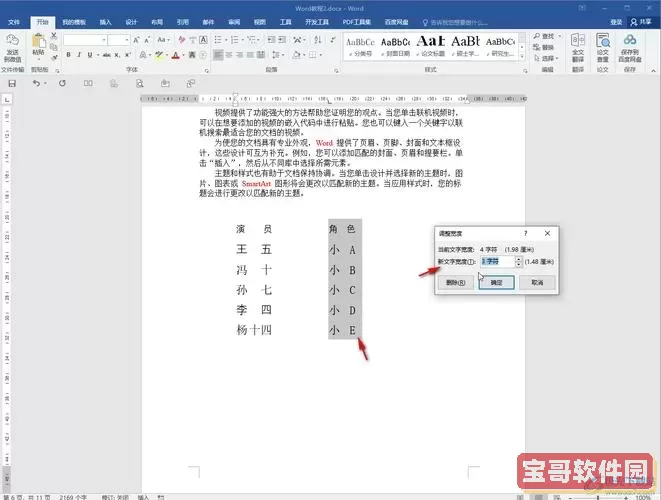Show paragraph marks with the pilcrow icon
The height and width of the screenshot is (500, 661).
(333, 40)
